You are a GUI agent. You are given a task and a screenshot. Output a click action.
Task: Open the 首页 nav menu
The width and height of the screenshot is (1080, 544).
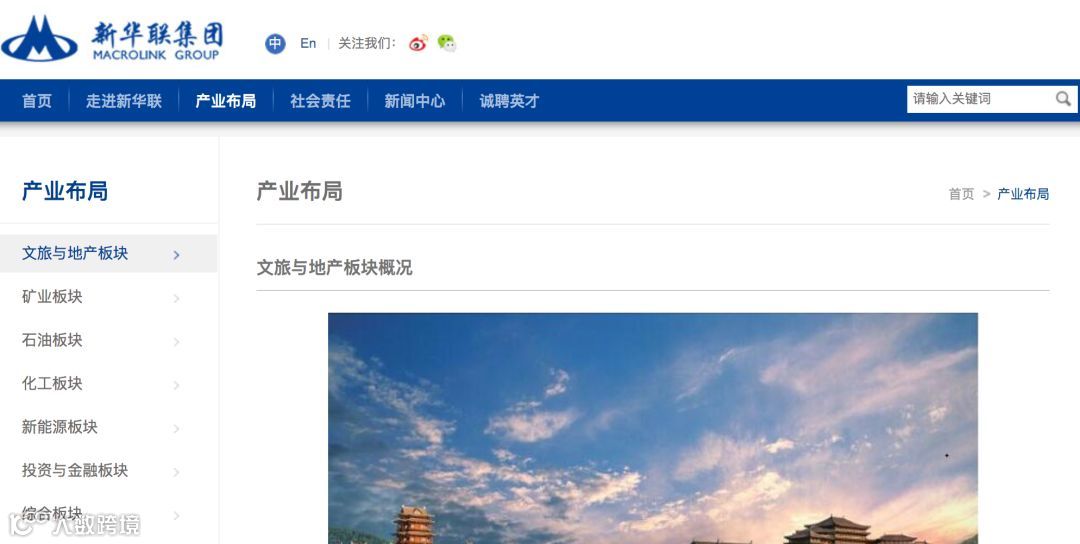[37, 101]
